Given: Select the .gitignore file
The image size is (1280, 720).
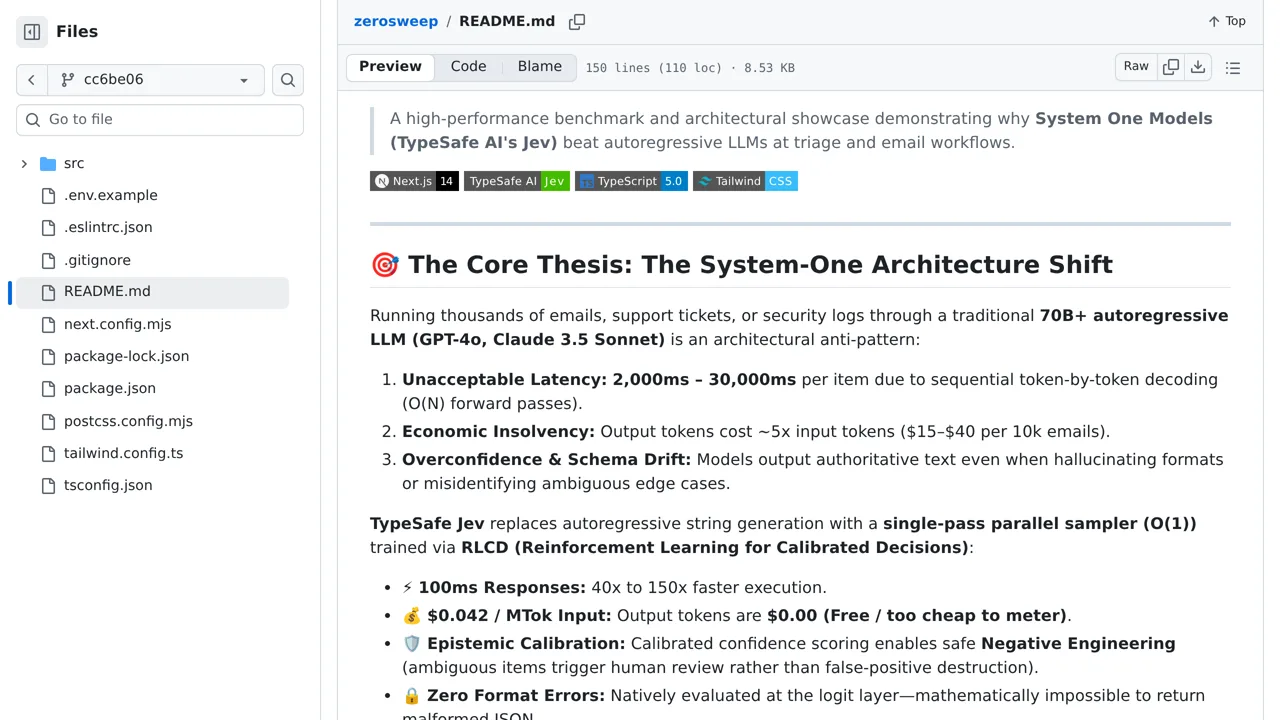Looking at the screenshot, I should (x=97, y=260).
